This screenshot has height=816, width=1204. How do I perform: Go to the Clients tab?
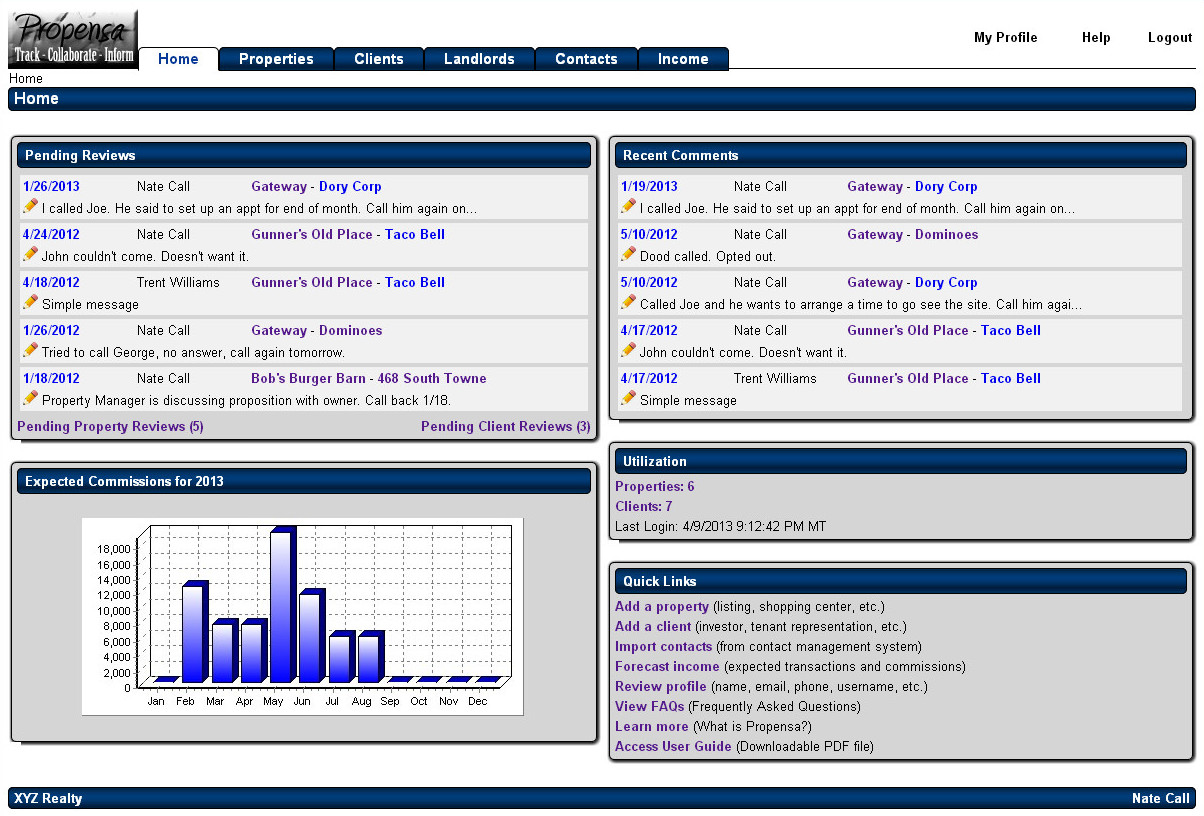[379, 59]
